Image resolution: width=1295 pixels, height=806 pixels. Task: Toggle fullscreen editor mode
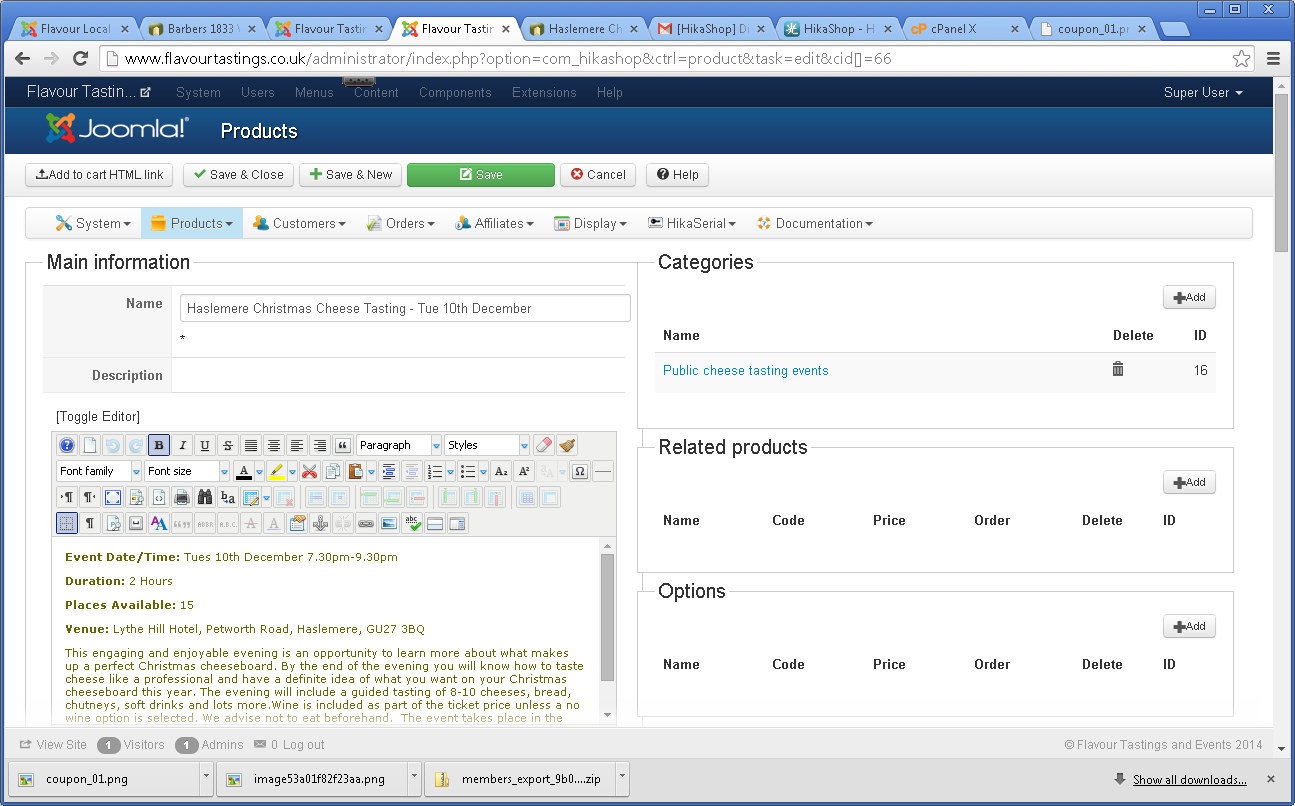click(x=113, y=497)
